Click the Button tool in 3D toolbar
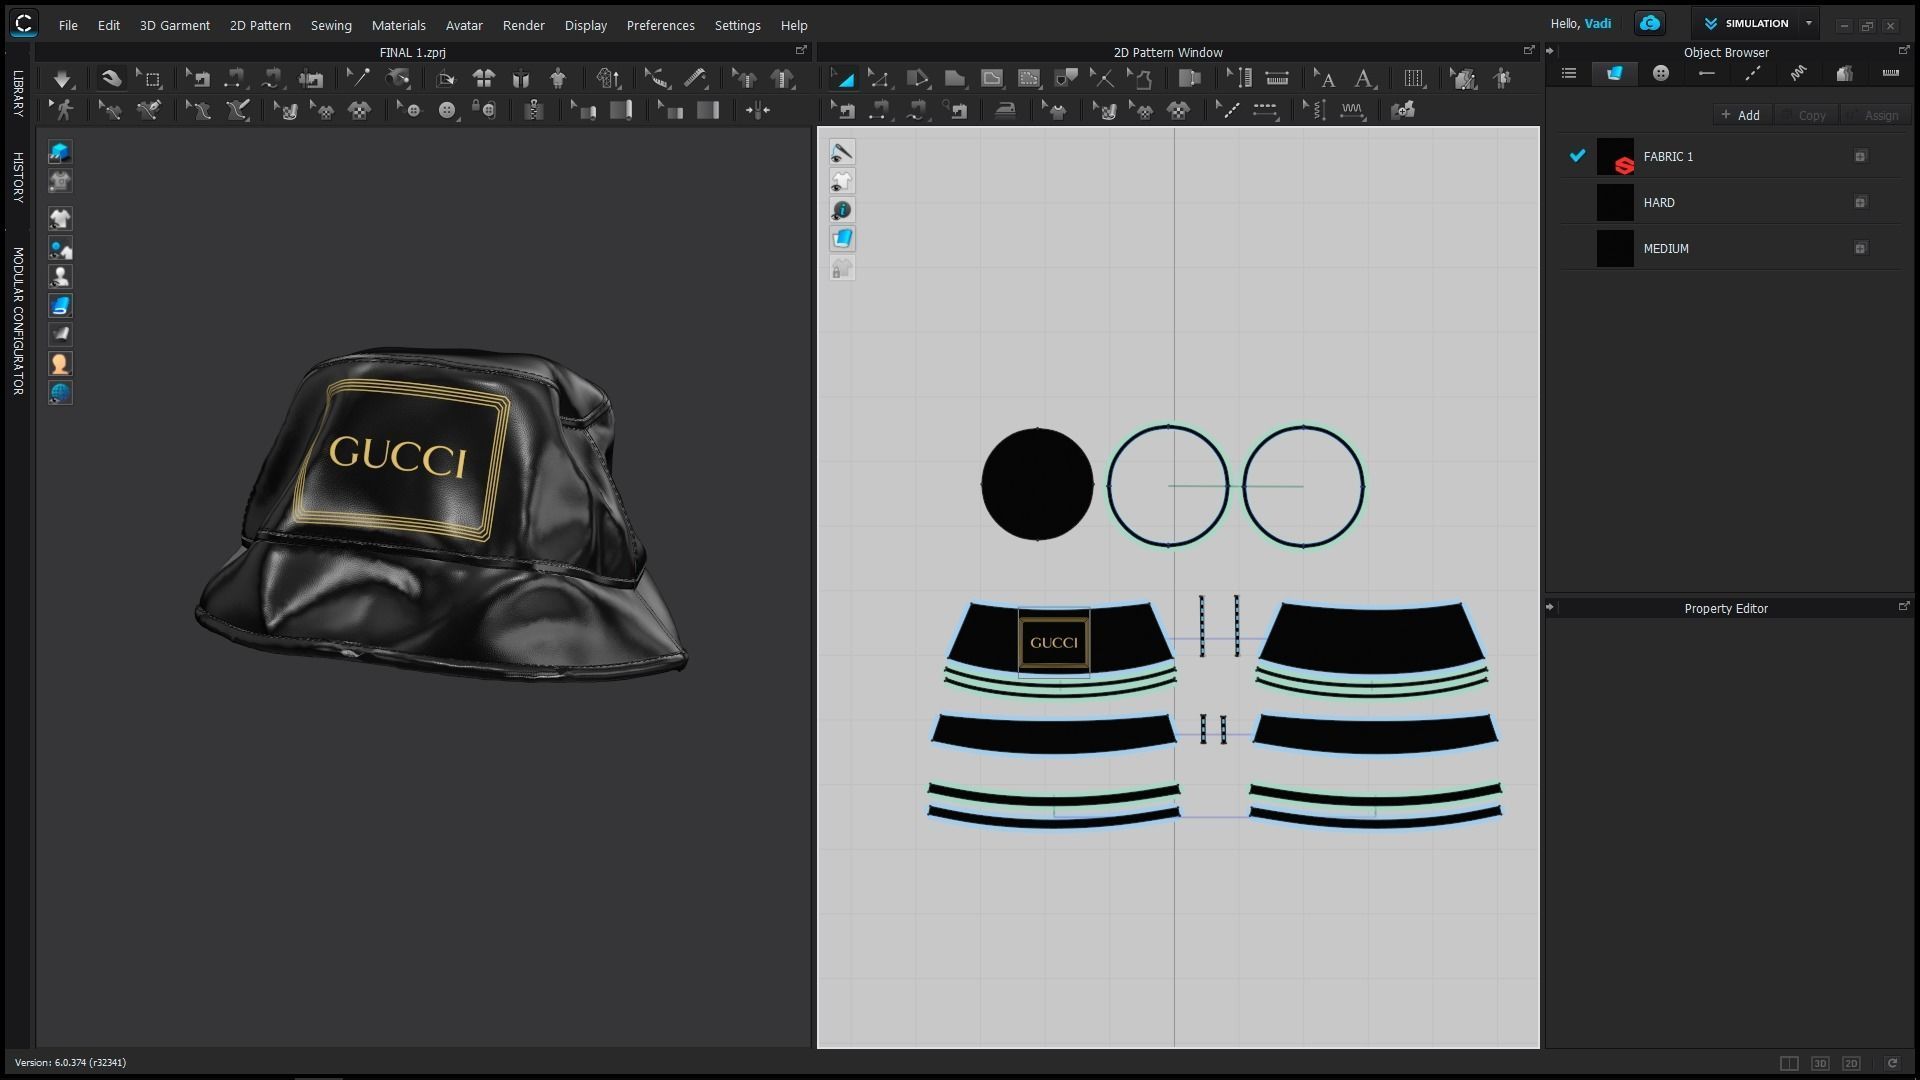 [447, 110]
